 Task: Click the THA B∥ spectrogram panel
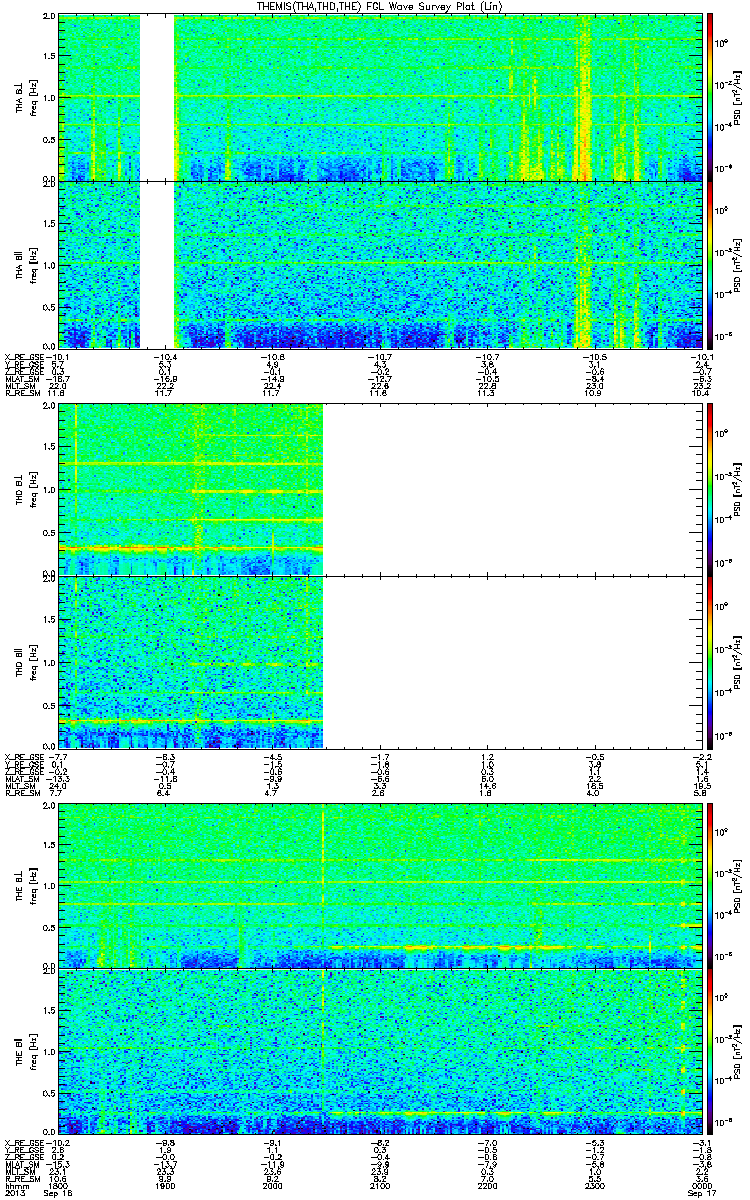pyautogui.click(x=380, y=263)
